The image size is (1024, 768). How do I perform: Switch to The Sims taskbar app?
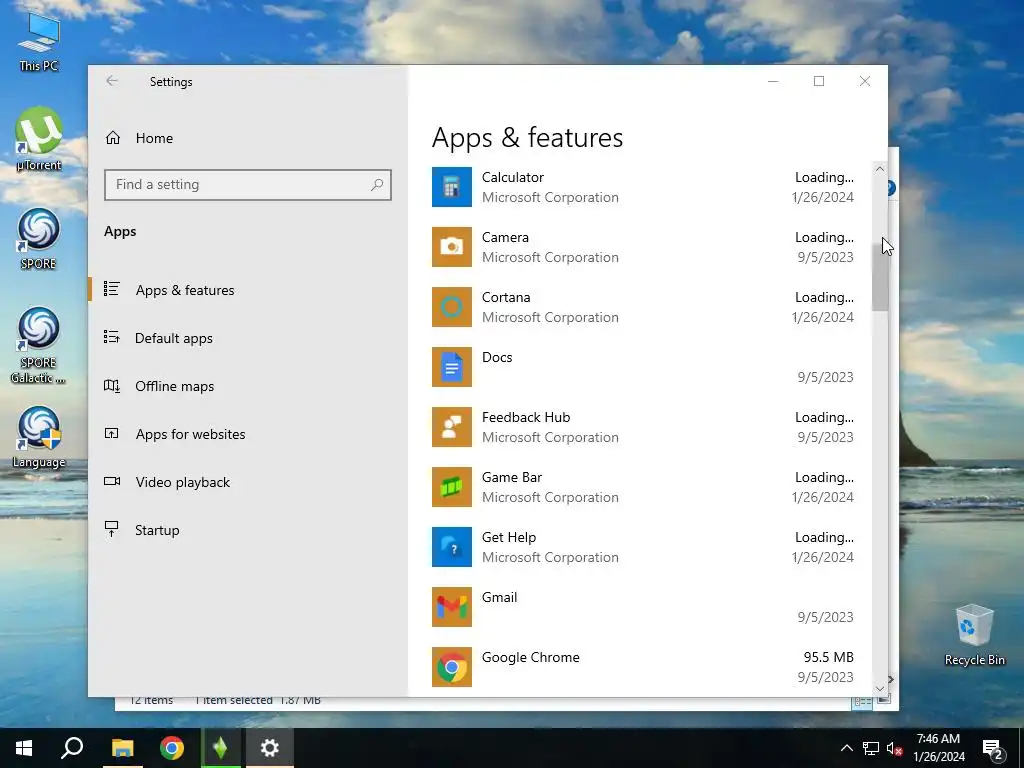[x=221, y=748]
